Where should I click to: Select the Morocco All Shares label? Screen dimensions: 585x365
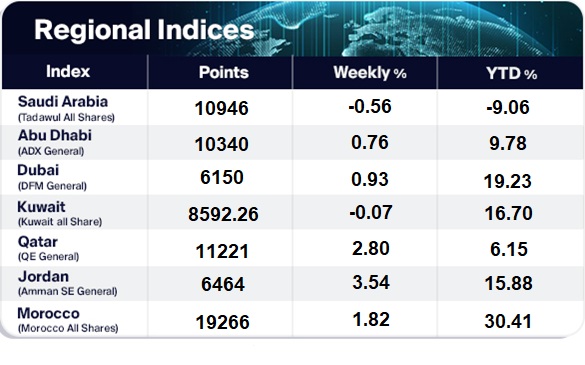(68, 320)
